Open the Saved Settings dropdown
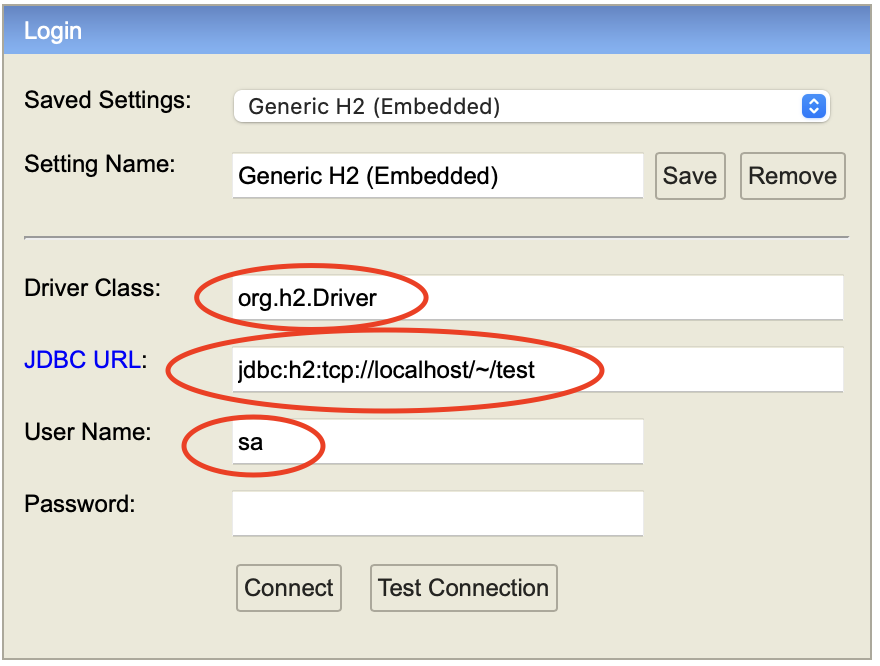 pyautogui.click(x=531, y=106)
